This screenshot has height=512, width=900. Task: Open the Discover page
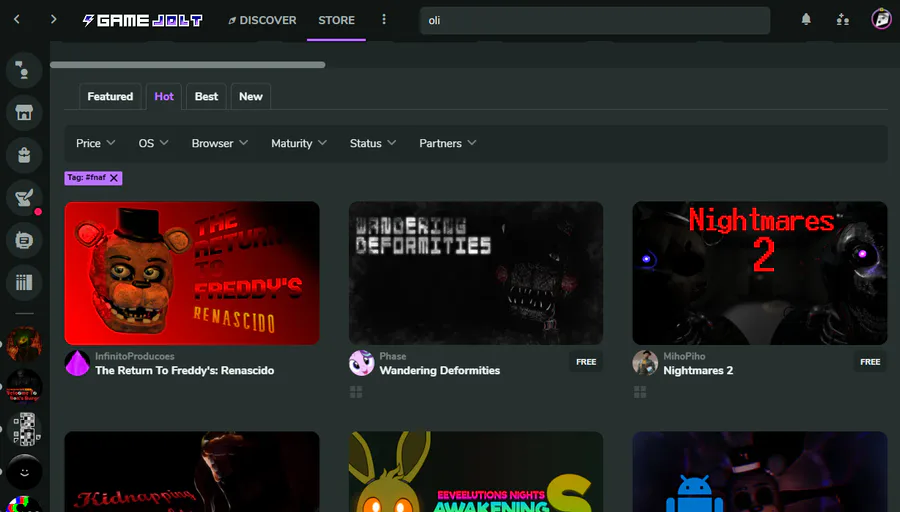[x=262, y=20]
